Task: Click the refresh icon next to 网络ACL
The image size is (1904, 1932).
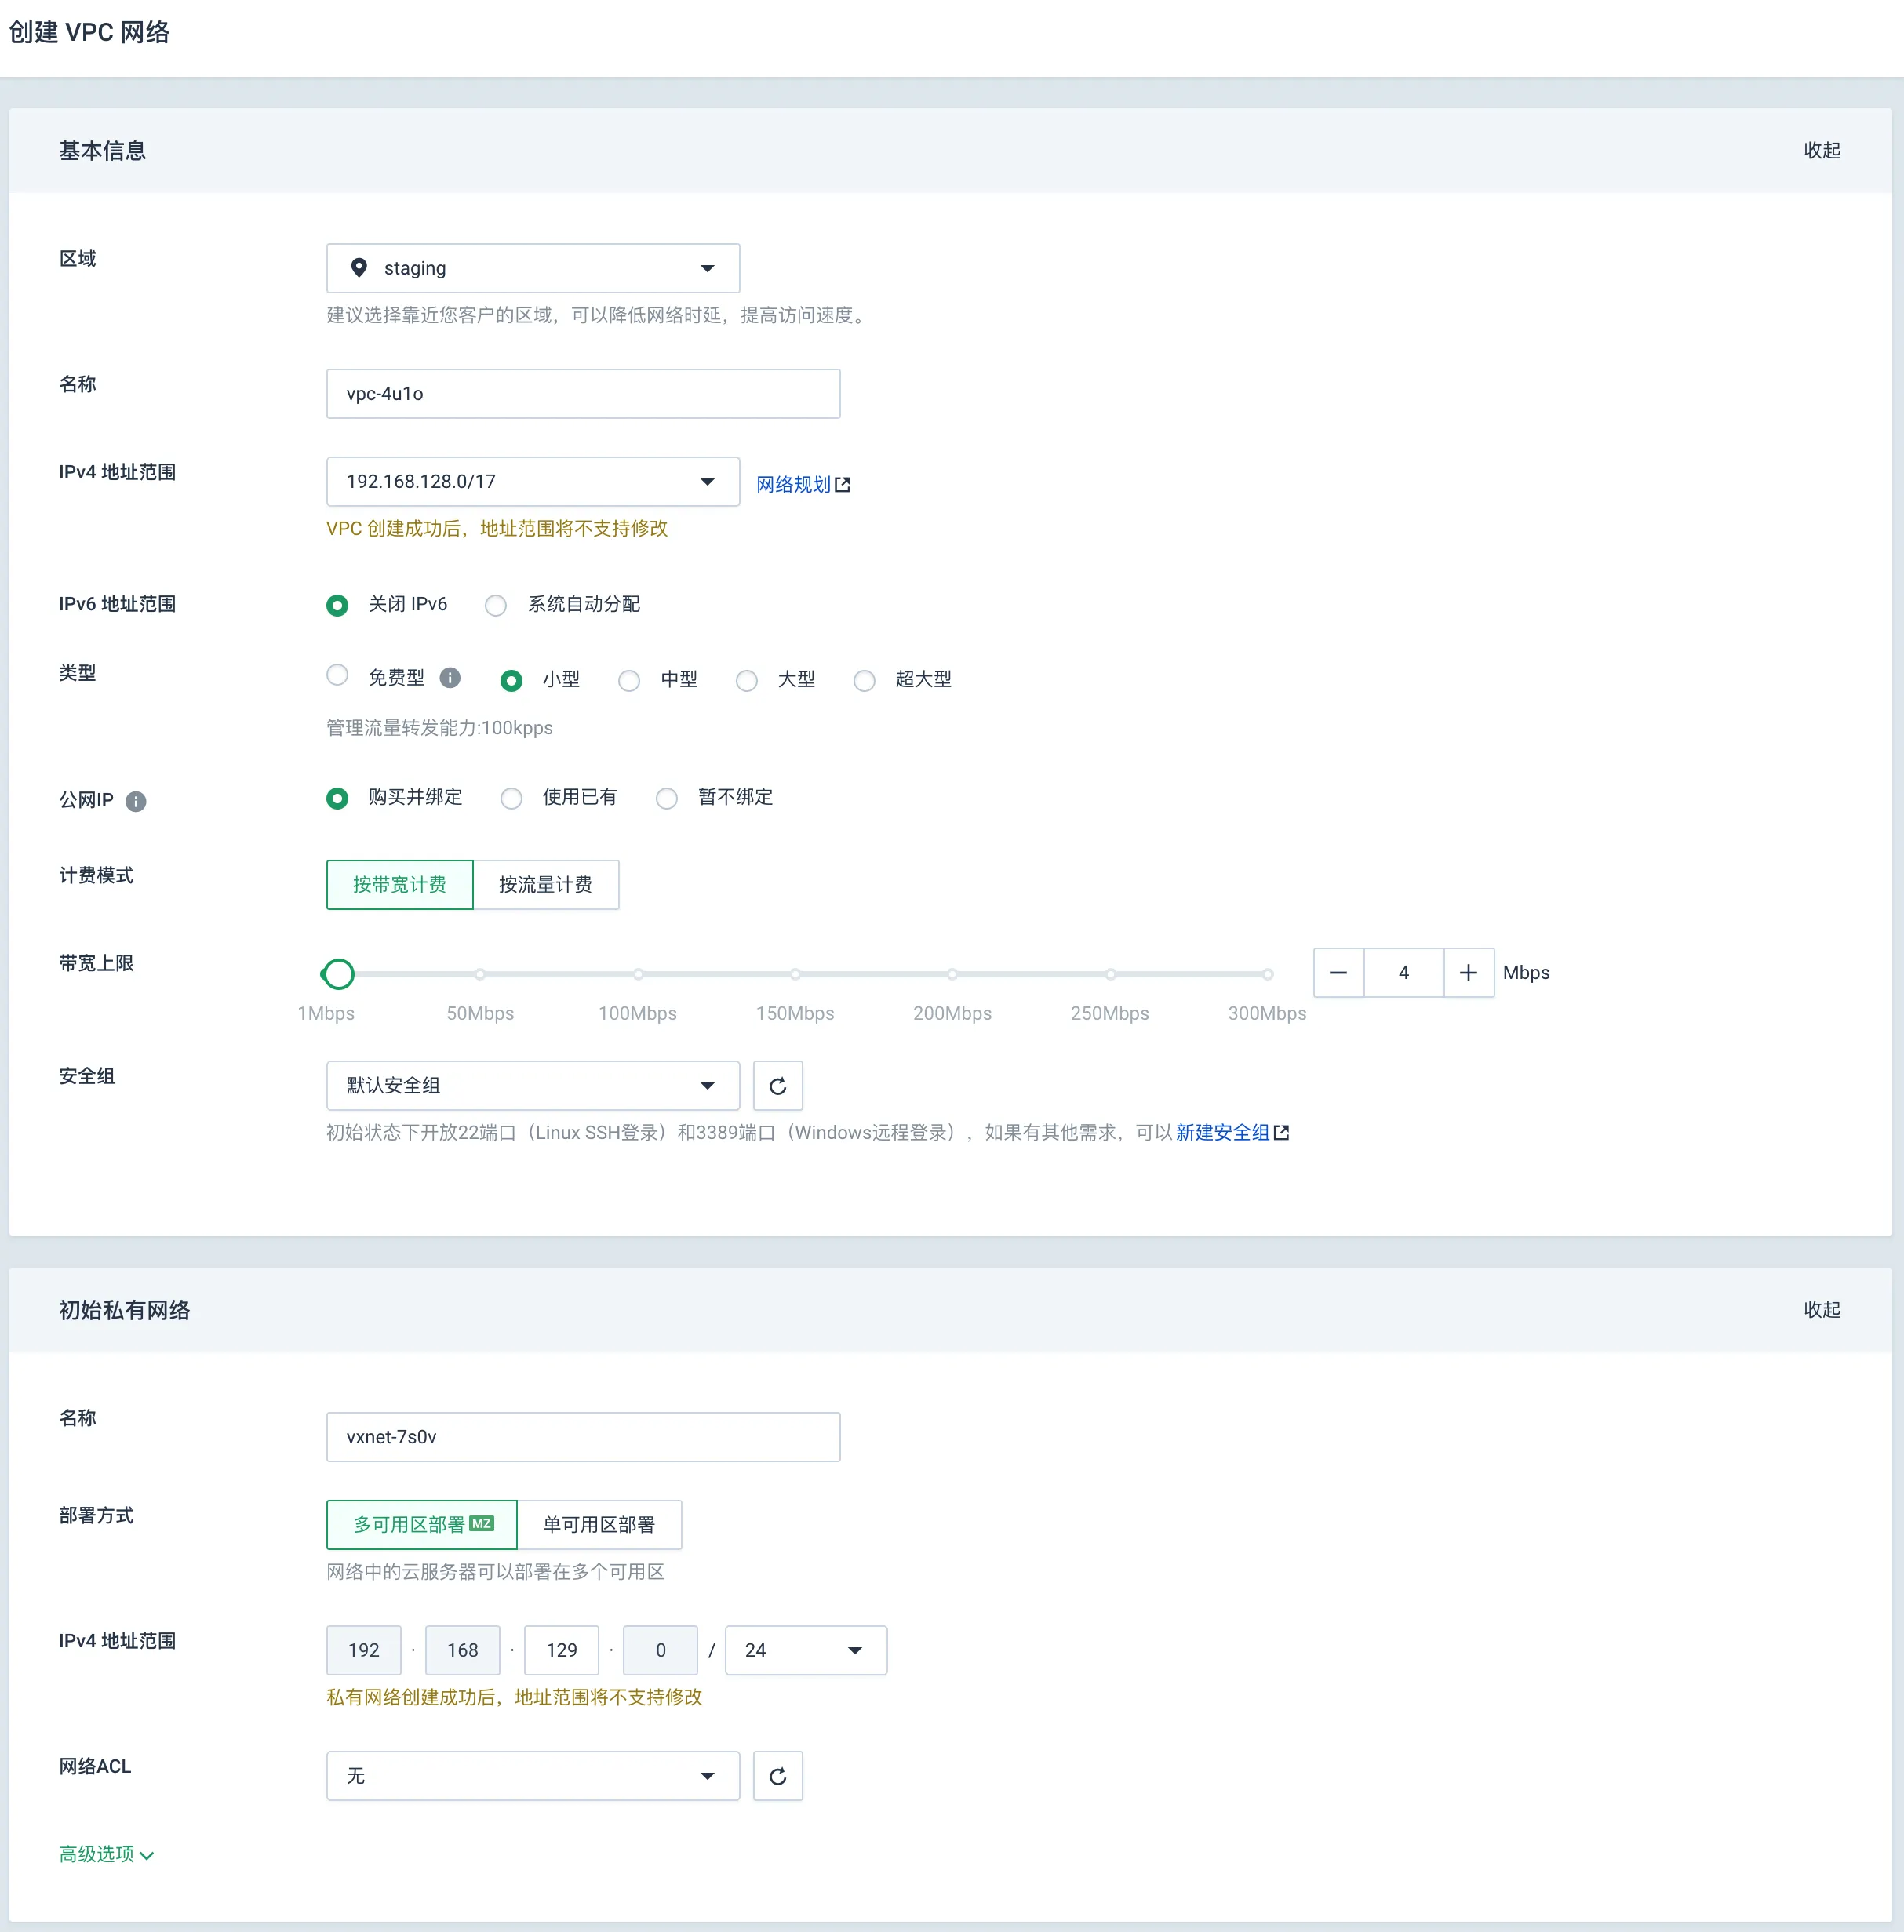Action: click(779, 1777)
